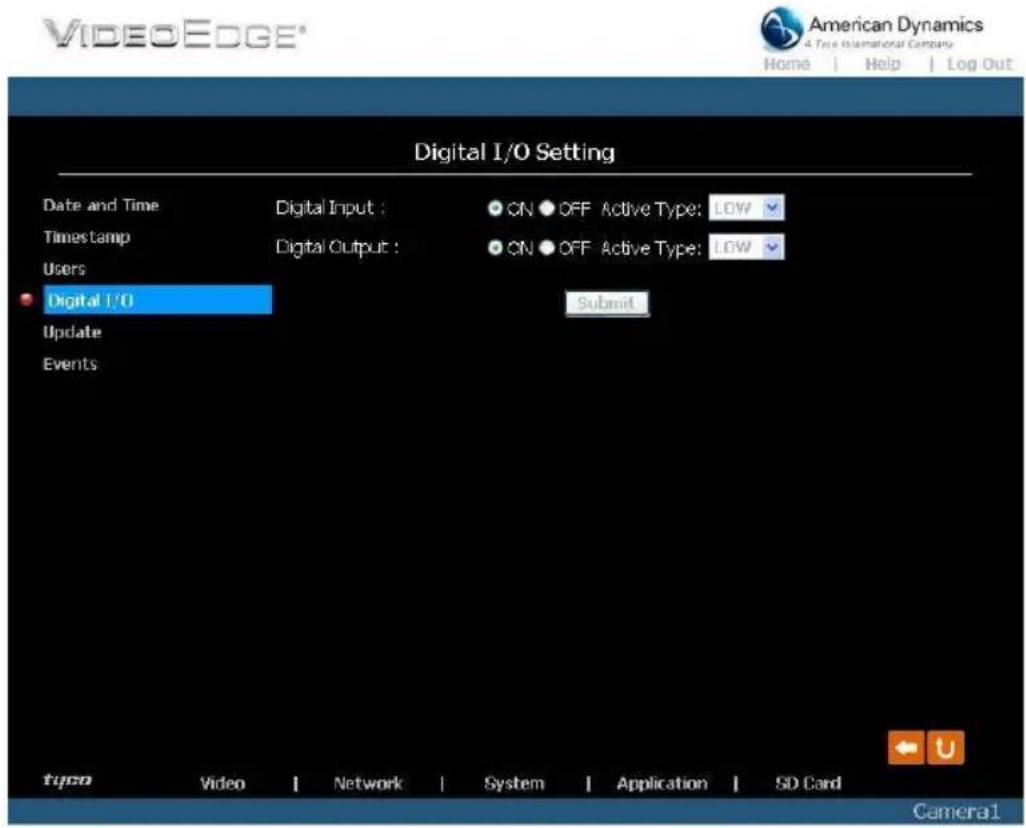
Task: Click the Digital Input label
Action: point(330,208)
